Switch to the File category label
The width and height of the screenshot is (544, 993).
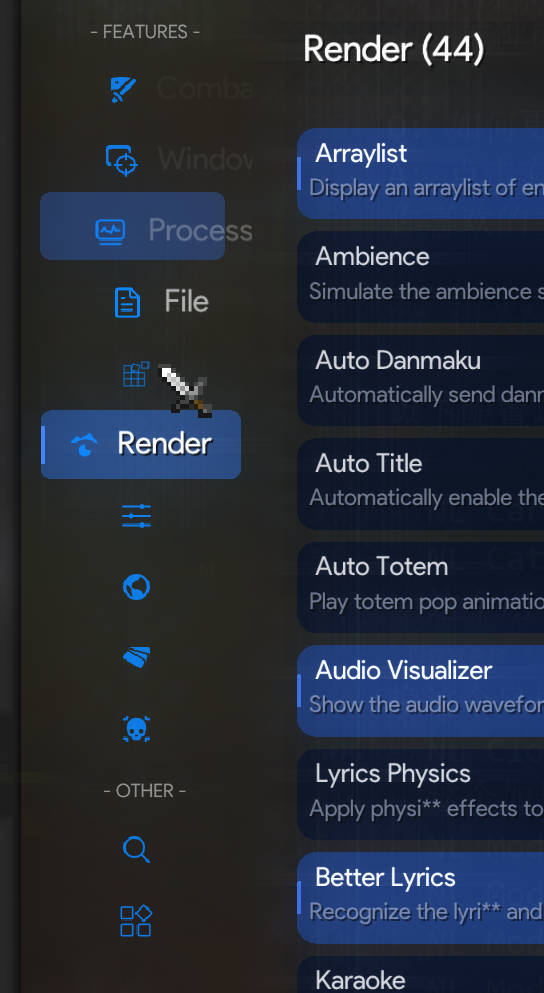[x=186, y=301]
